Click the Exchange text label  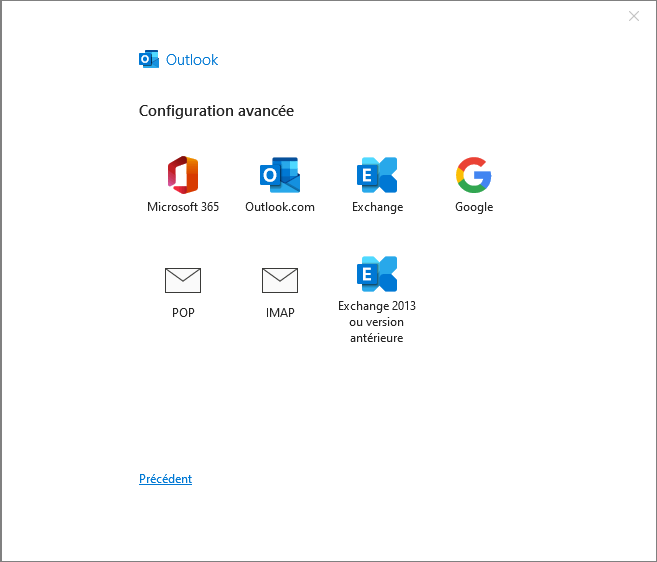[x=378, y=207]
